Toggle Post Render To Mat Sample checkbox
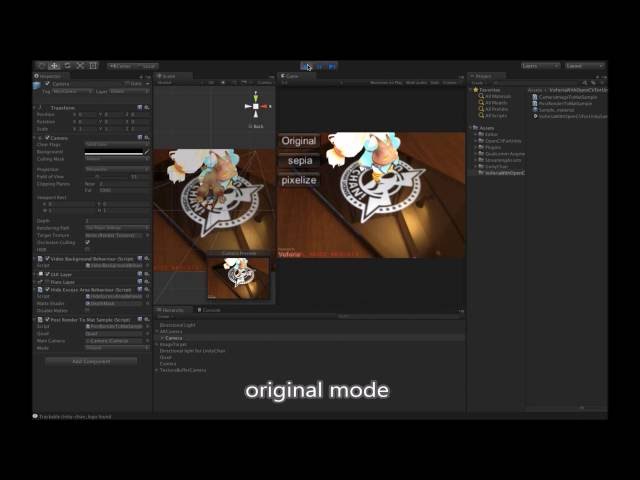Viewport: 640px width, 480px height. (47, 320)
